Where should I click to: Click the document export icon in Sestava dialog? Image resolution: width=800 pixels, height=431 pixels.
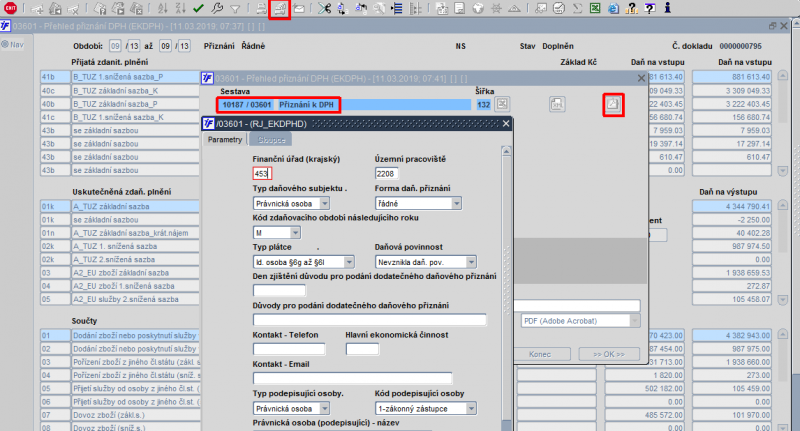[x=557, y=104]
